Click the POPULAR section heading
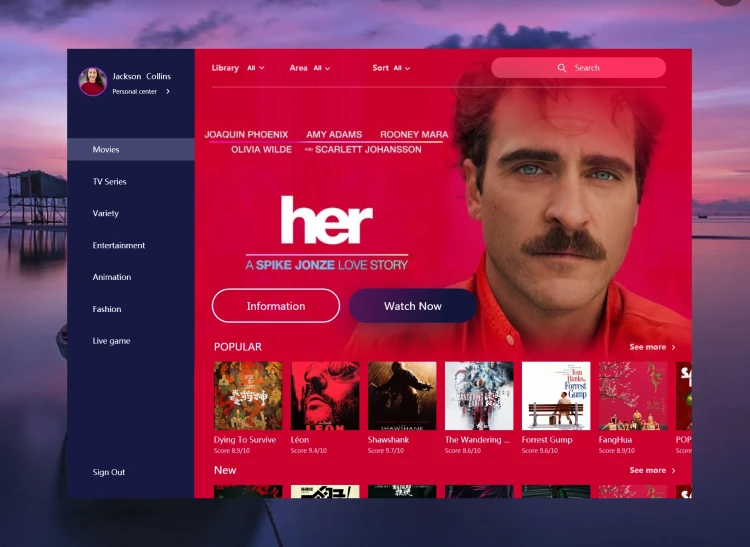750x547 pixels. point(238,347)
